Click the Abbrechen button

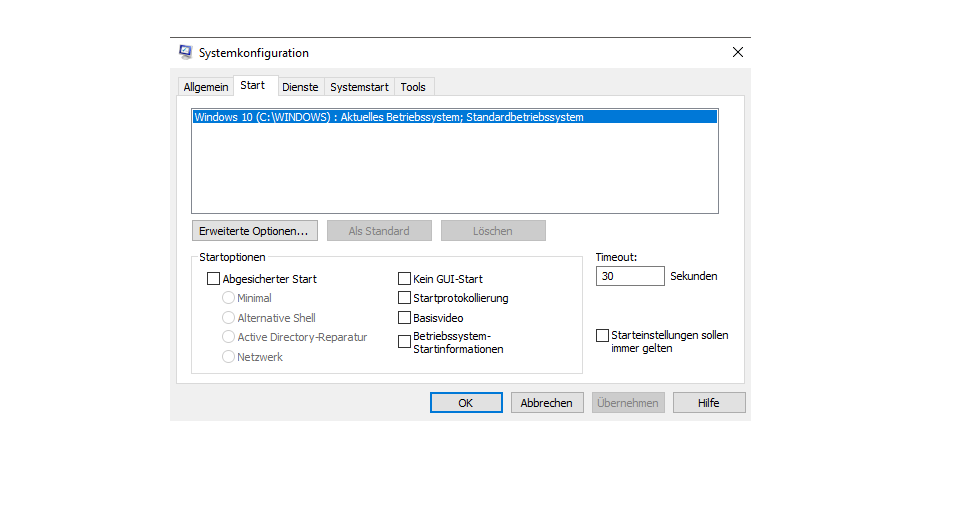point(547,403)
